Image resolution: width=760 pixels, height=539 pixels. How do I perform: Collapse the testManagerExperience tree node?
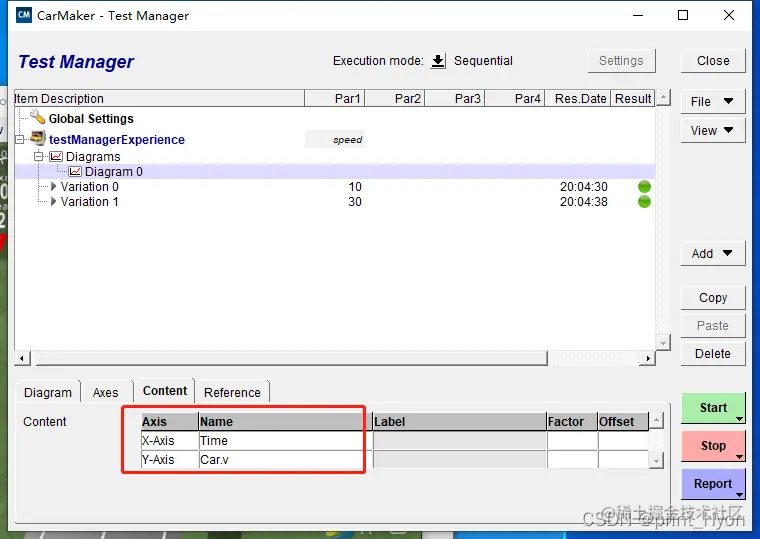(20, 140)
